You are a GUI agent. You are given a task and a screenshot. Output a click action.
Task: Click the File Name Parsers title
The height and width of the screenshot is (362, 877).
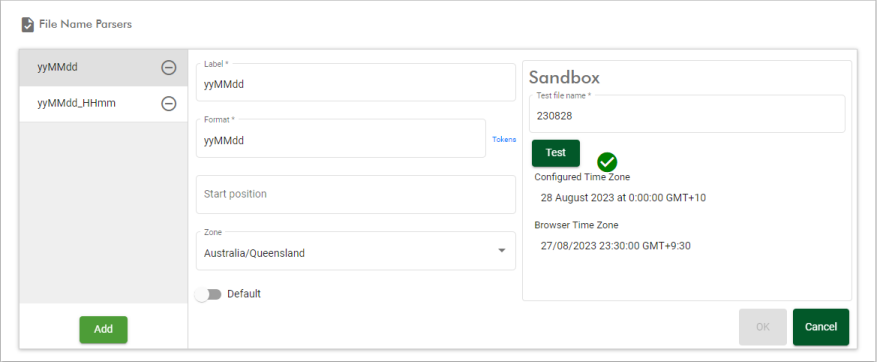85,25
